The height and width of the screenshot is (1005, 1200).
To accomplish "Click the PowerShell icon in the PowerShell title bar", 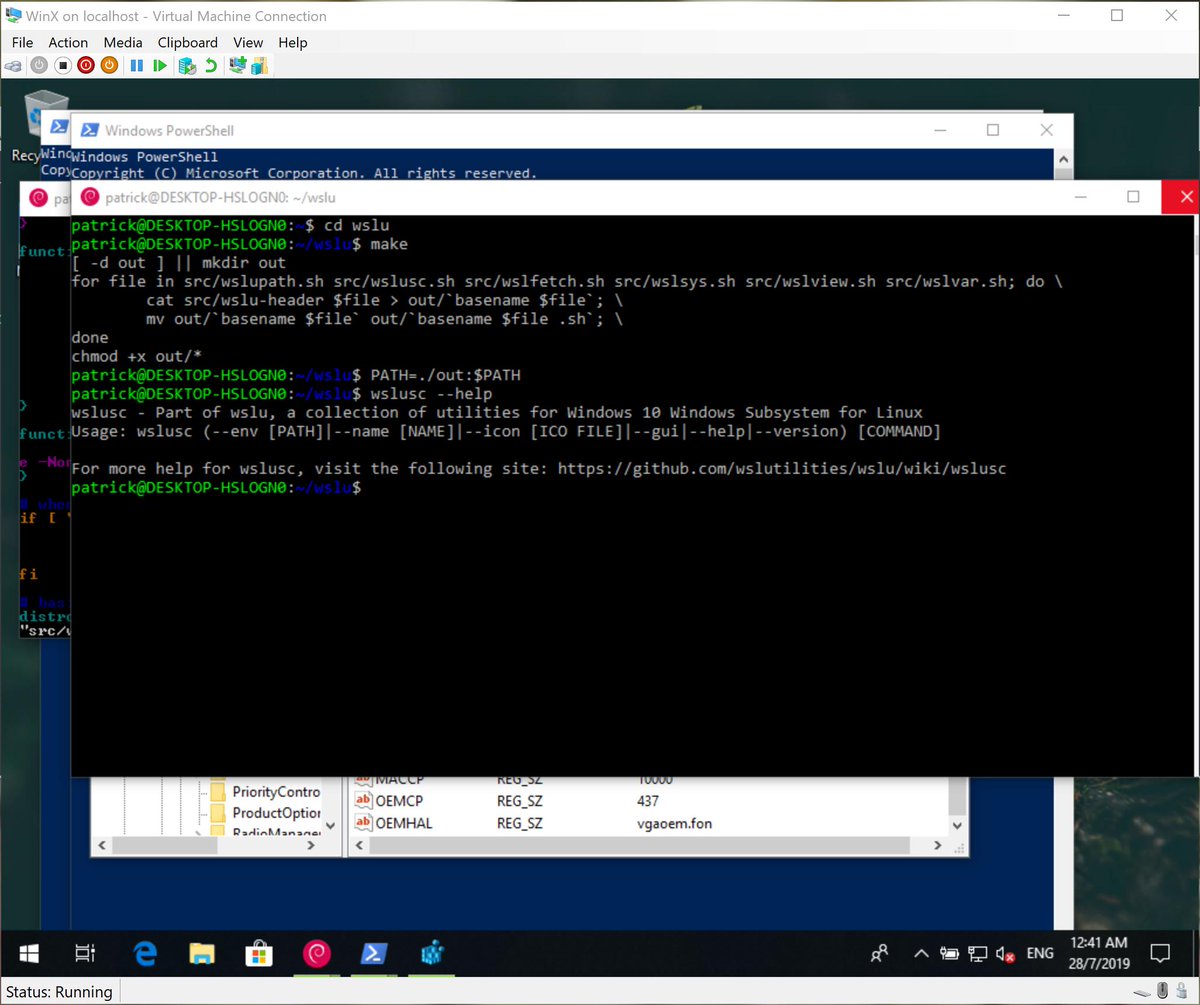I will coord(90,130).
